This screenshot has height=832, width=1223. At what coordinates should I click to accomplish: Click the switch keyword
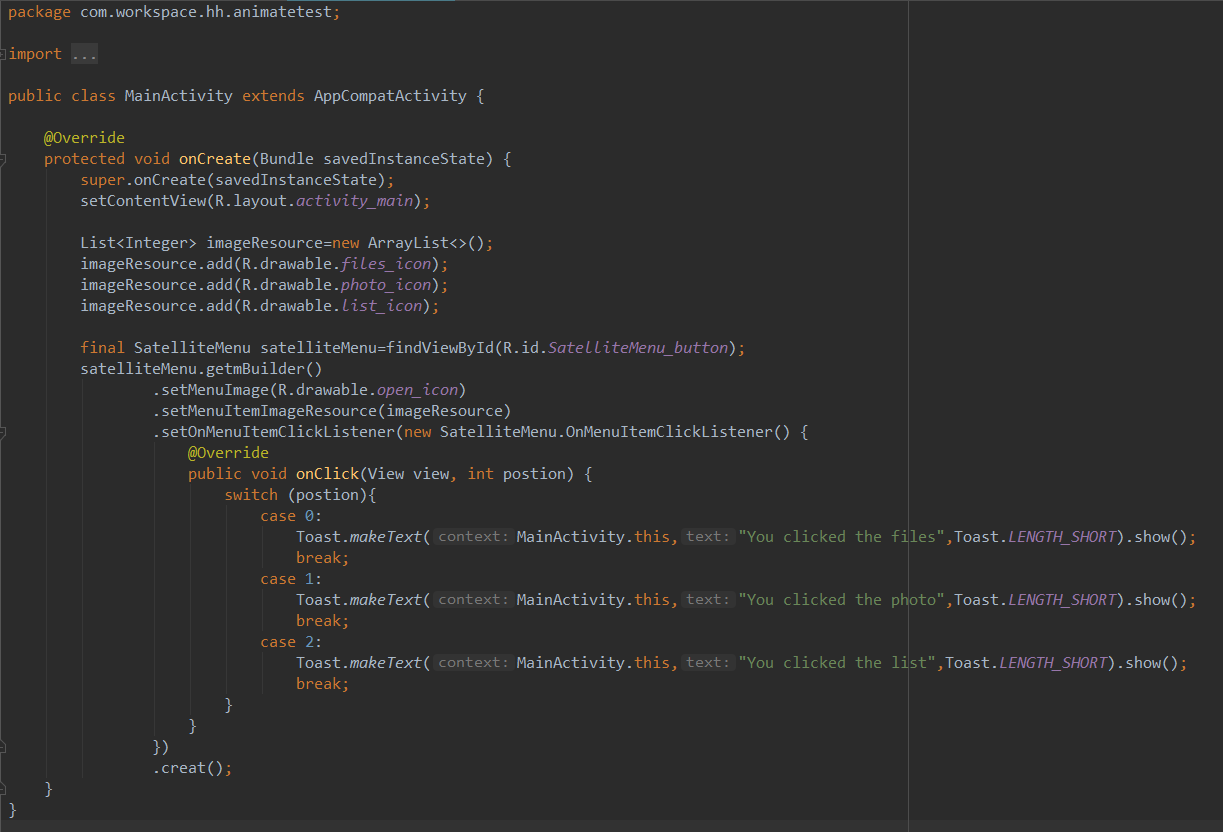(x=251, y=495)
